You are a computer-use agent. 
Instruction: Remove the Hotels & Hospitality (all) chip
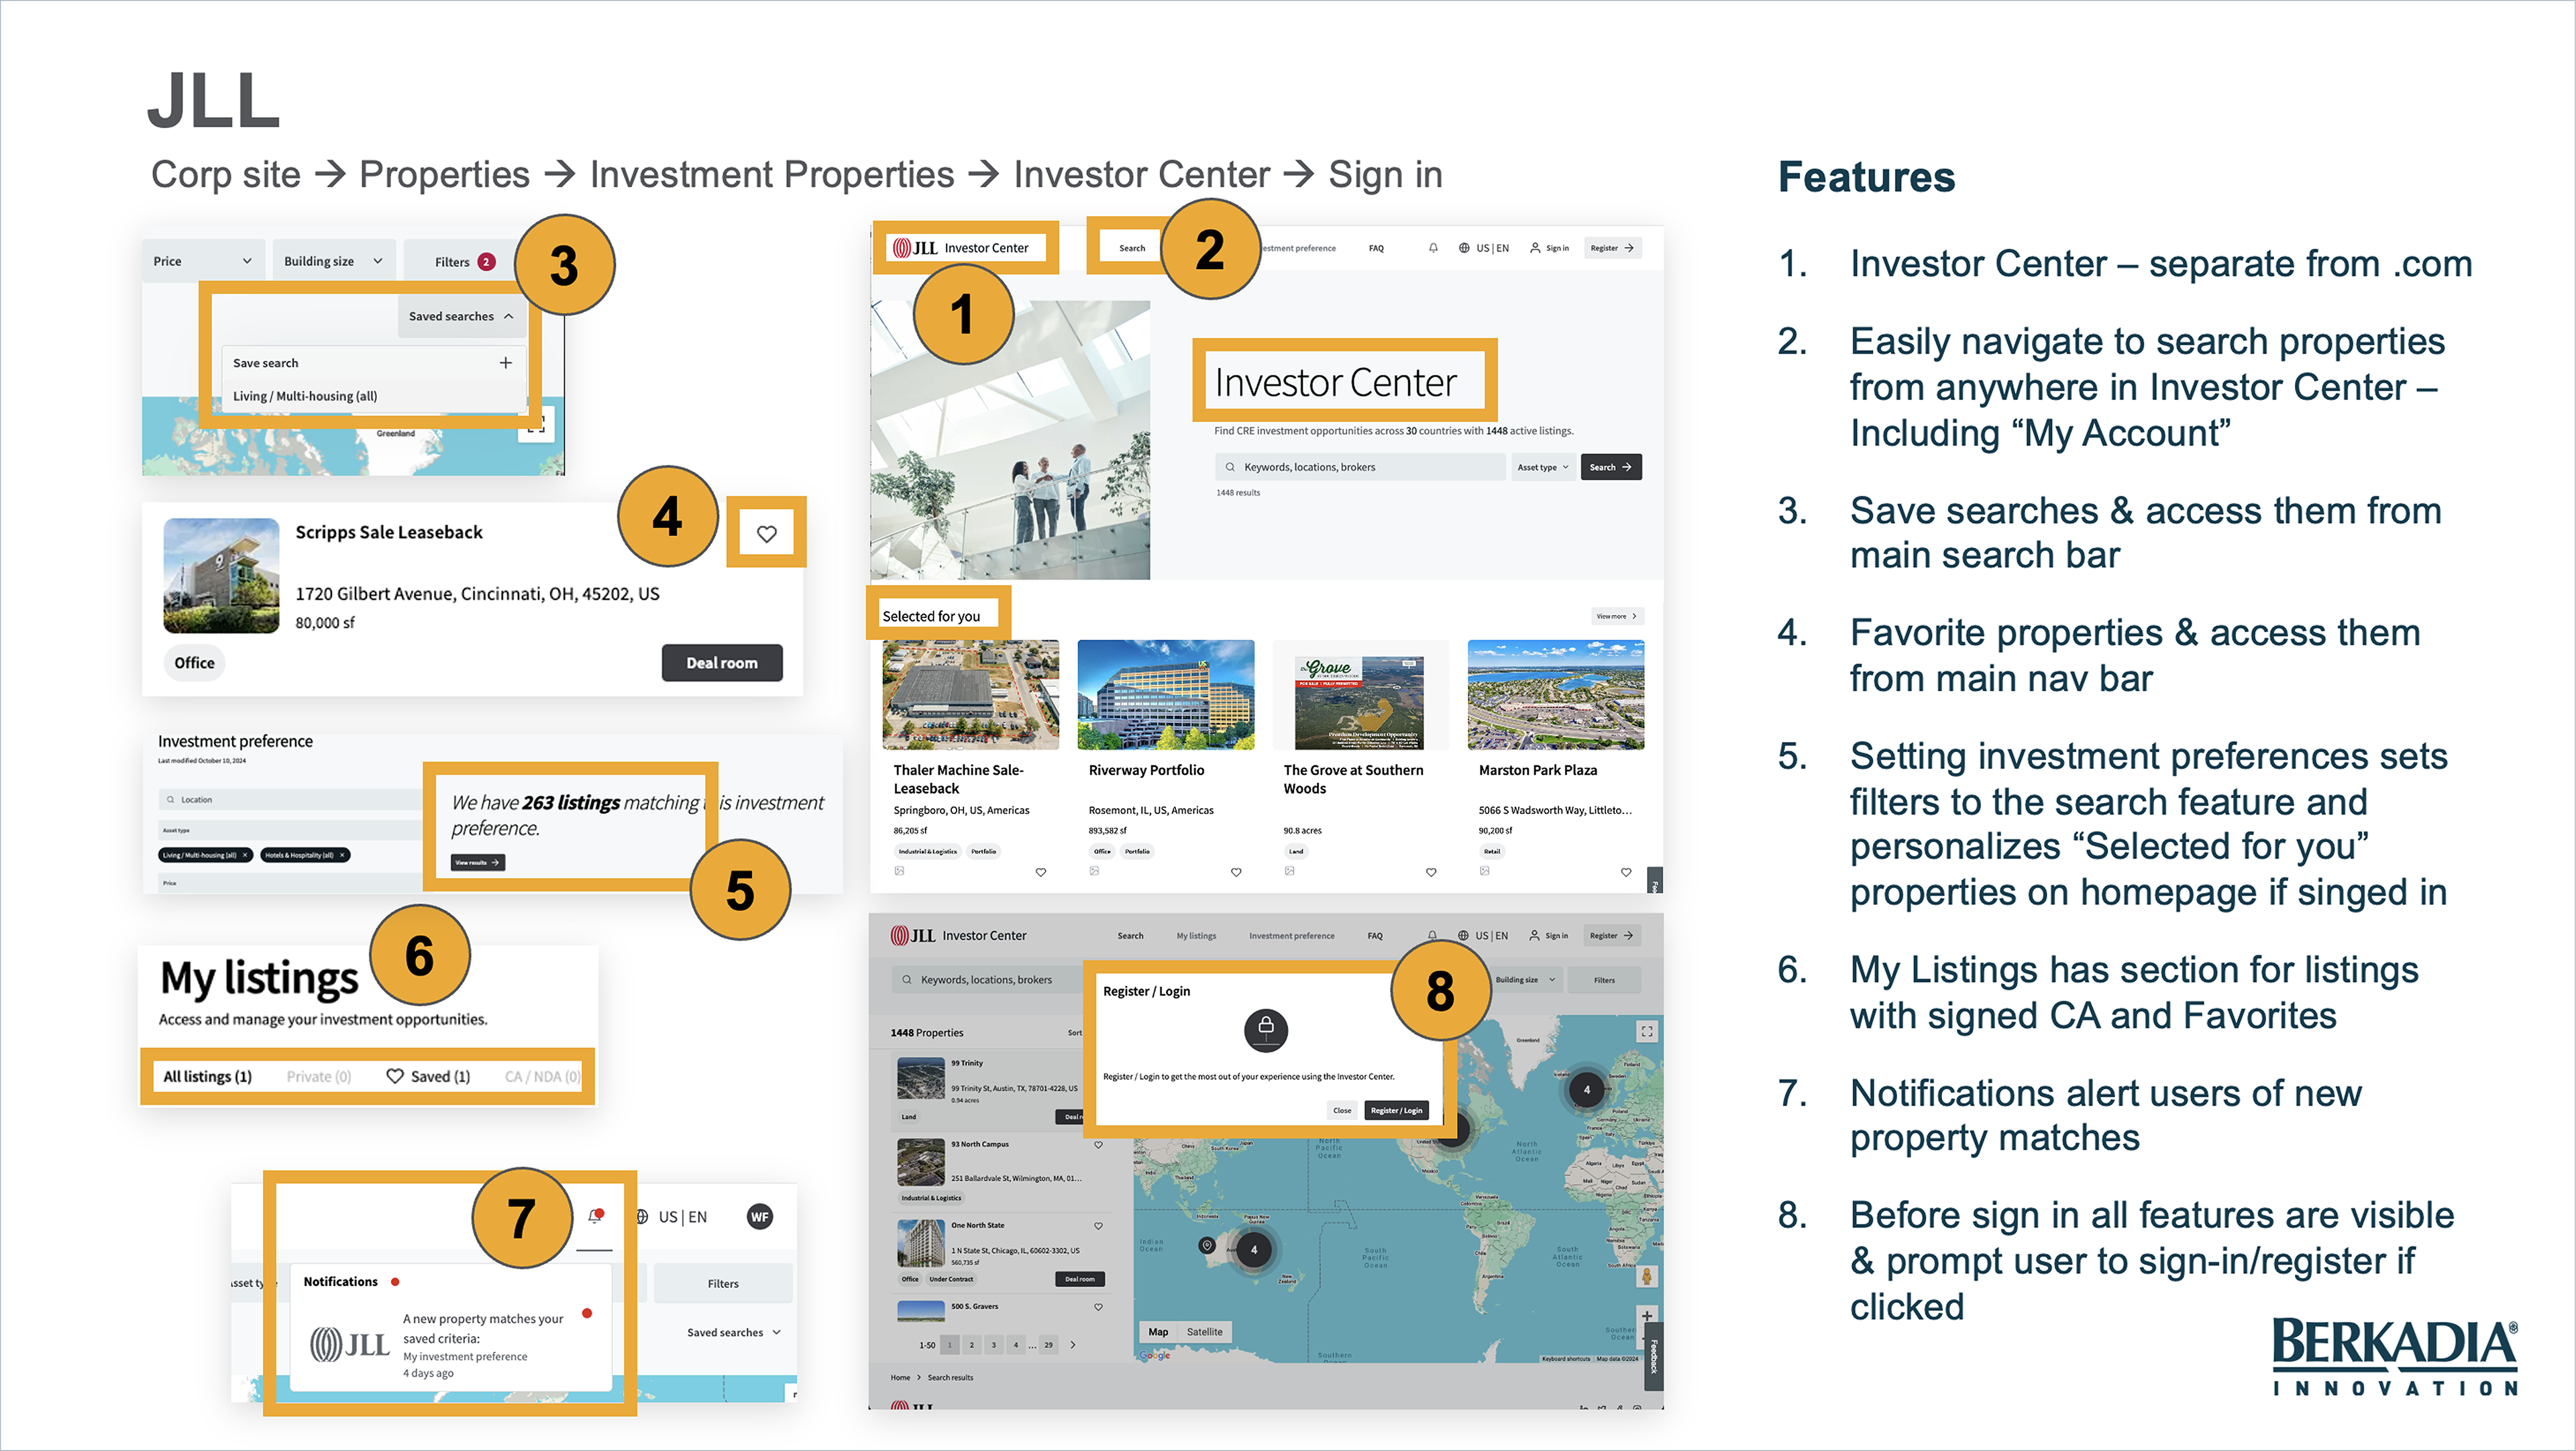tap(342, 855)
